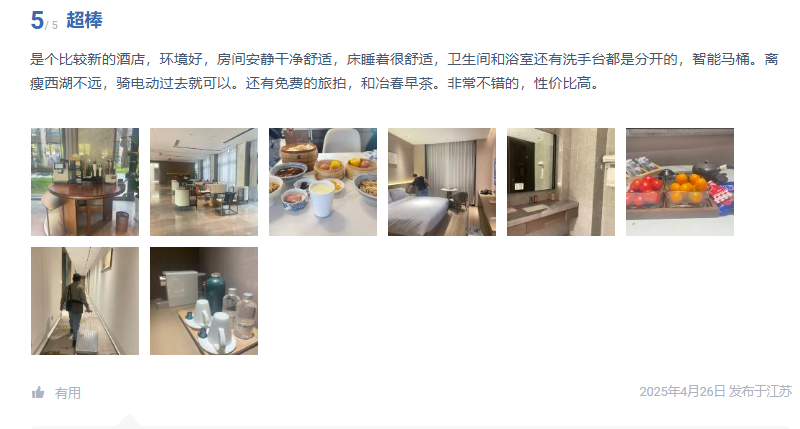
Task: Open the tomato fruit tray photo
Action: pos(680,182)
